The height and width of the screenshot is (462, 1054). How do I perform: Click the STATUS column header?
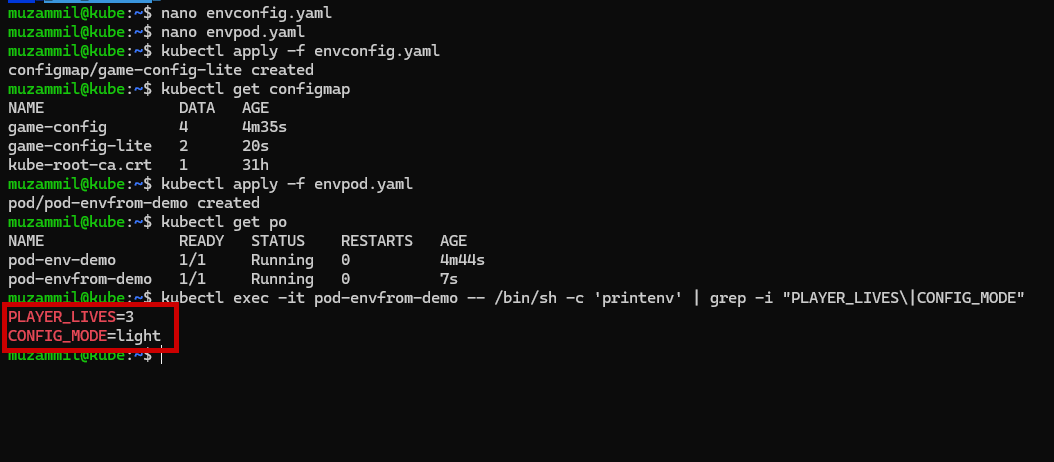point(278,241)
